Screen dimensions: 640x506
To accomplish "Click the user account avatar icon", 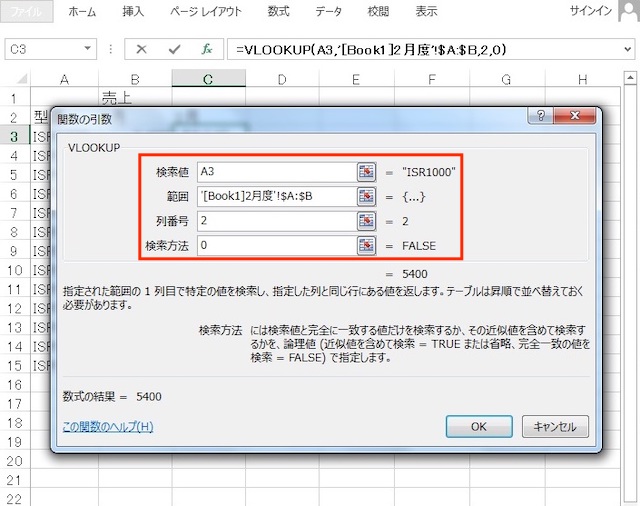I will (629, 11).
